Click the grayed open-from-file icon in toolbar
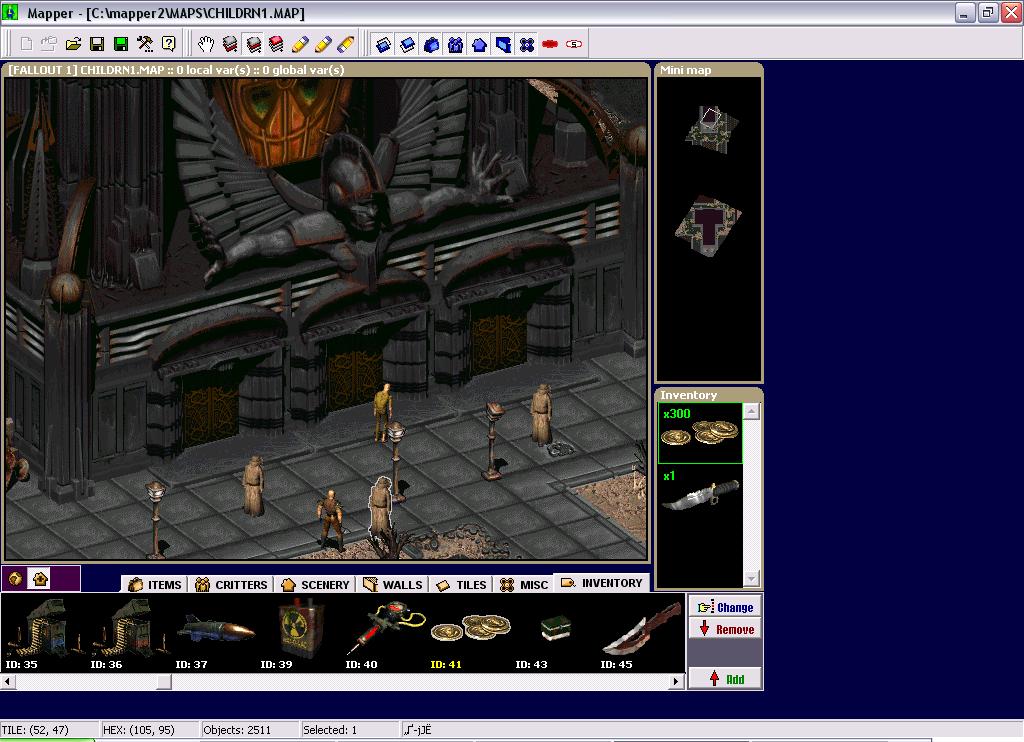This screenshot has height=742, width=1024. tap(49, 44)
